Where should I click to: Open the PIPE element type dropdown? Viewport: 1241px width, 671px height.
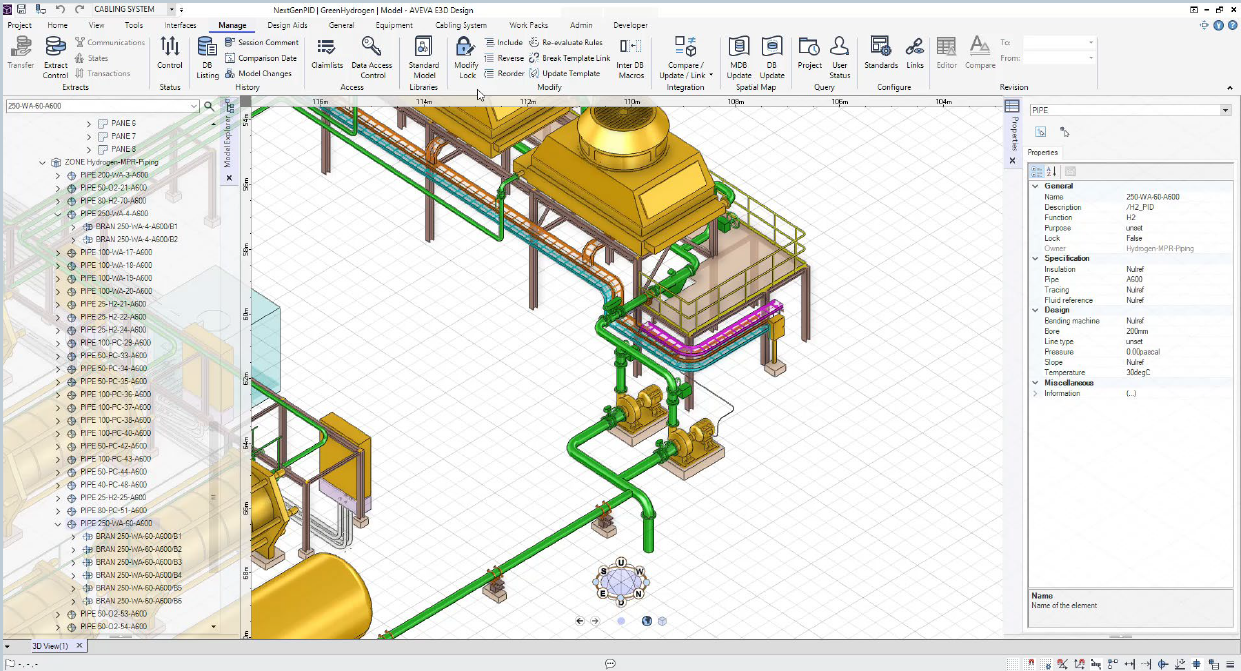(x=1225, y=110)
